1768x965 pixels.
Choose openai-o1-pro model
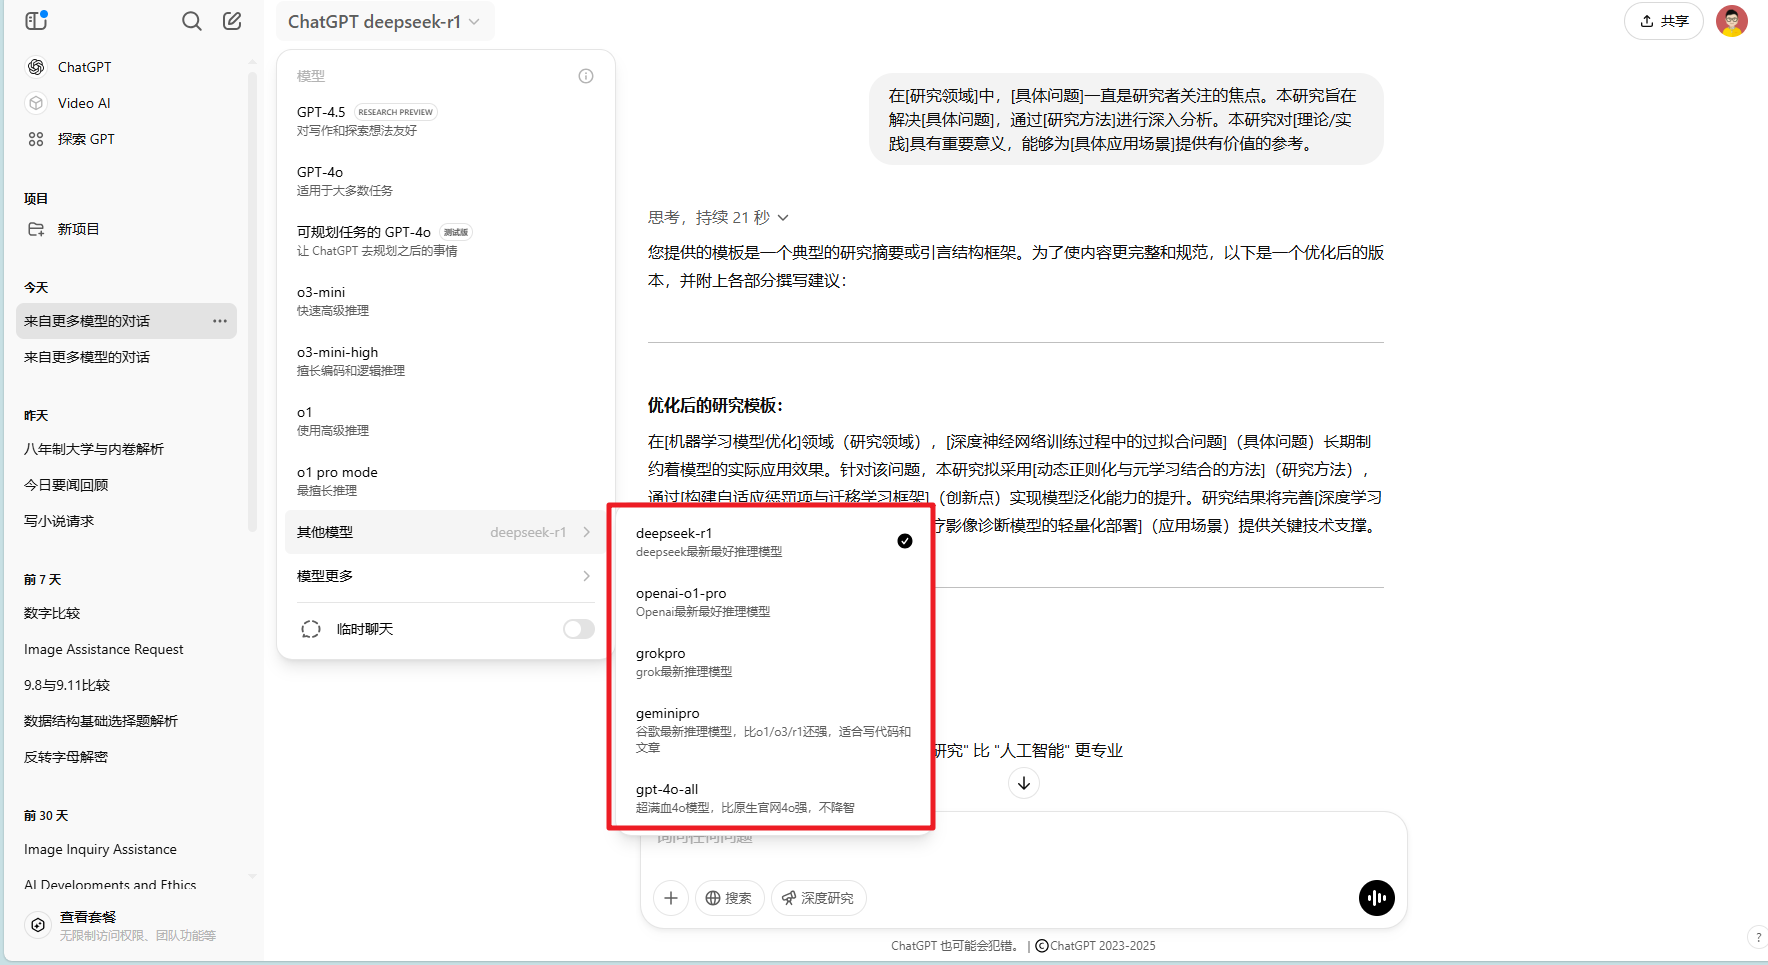pos(772,601)
